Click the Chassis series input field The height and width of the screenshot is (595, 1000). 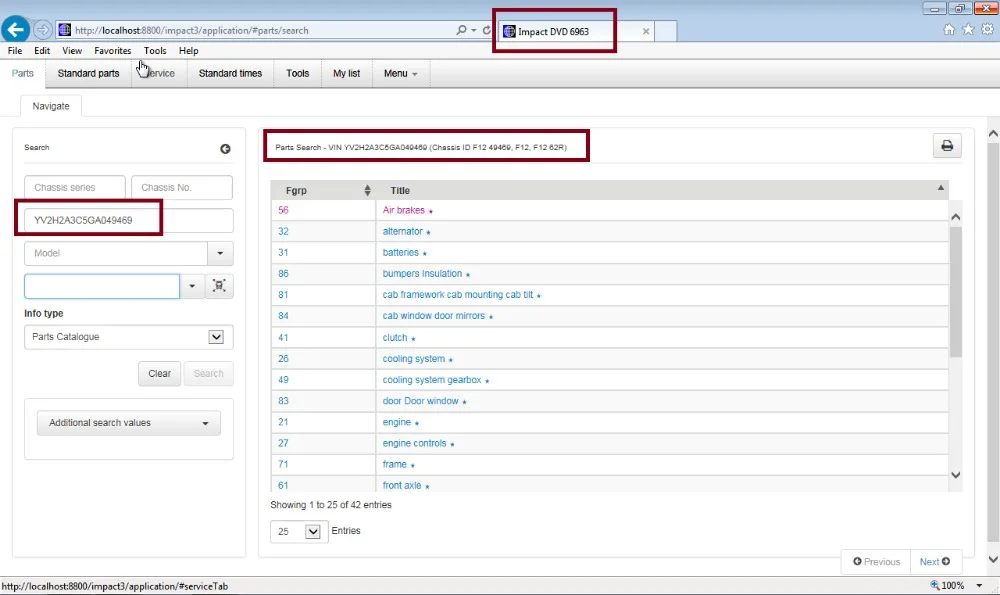[75, 187]
